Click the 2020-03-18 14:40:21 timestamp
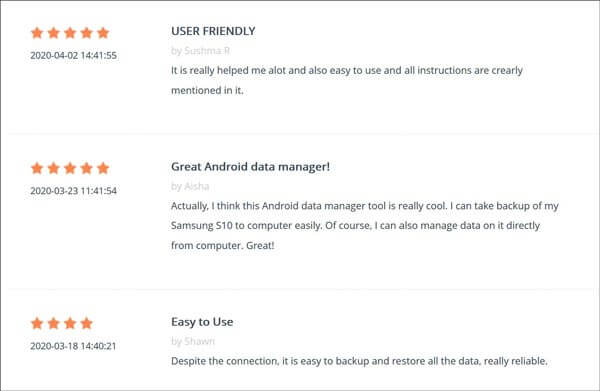This screenshot has width=600, height=391. click(x=73, y=346)
